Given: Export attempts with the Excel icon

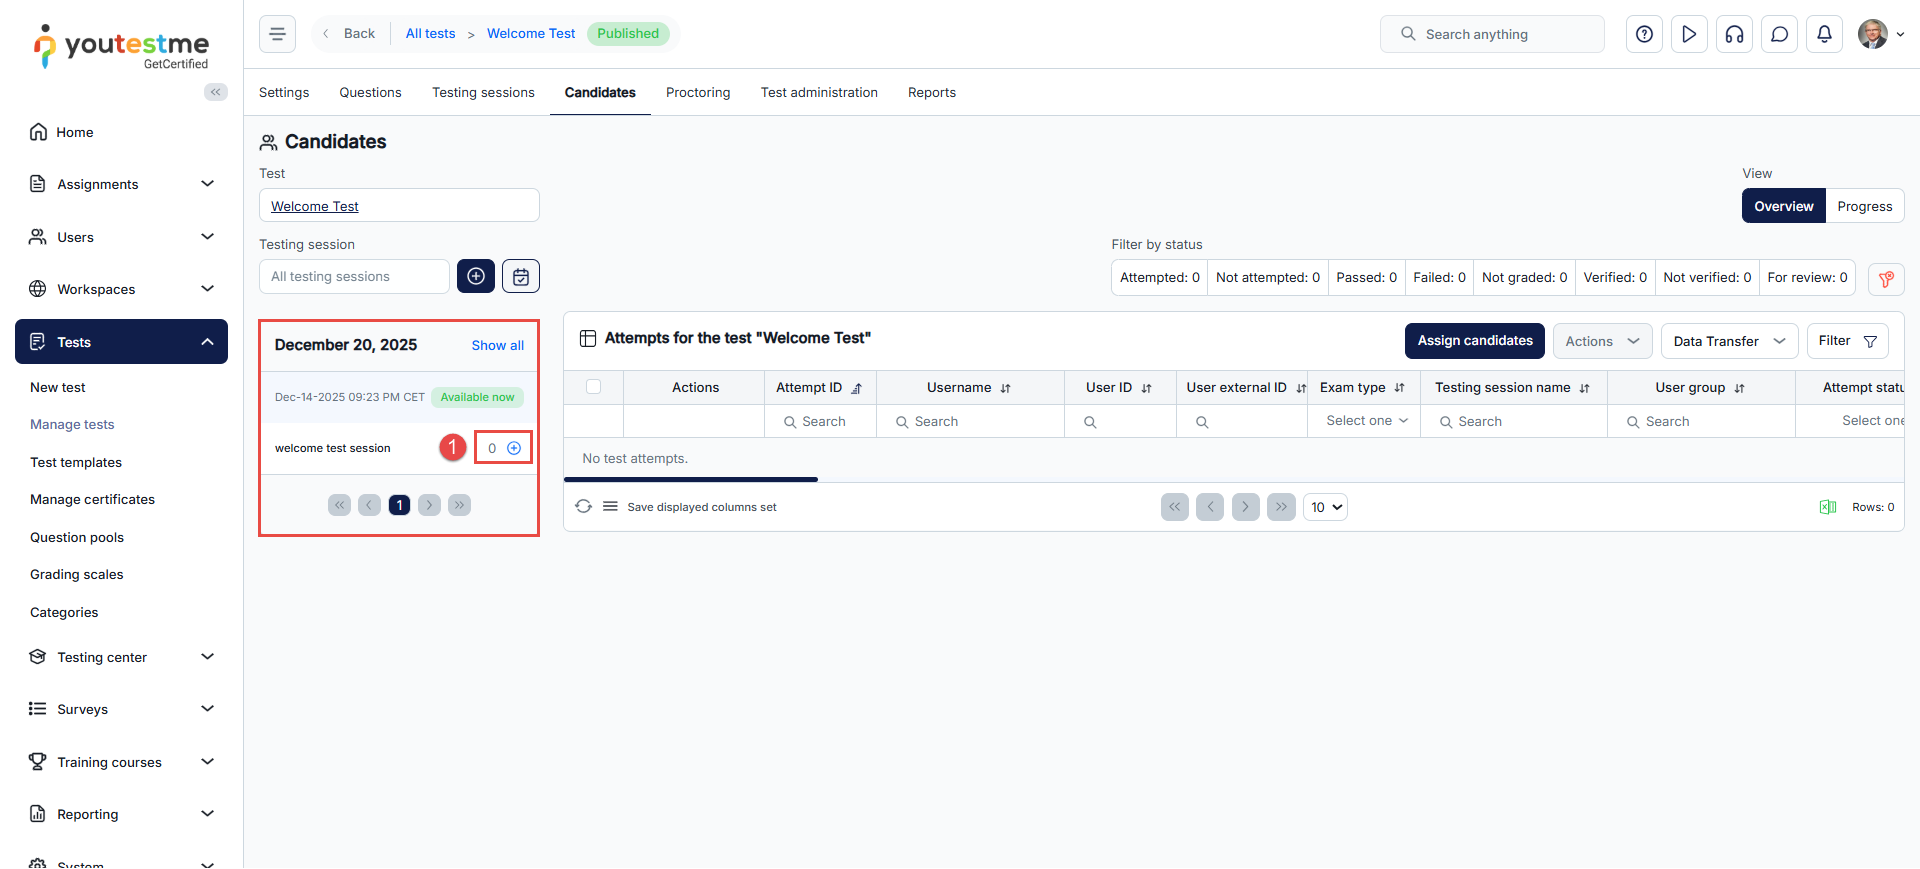Looking at the screenshot, I should point(1828,507).
